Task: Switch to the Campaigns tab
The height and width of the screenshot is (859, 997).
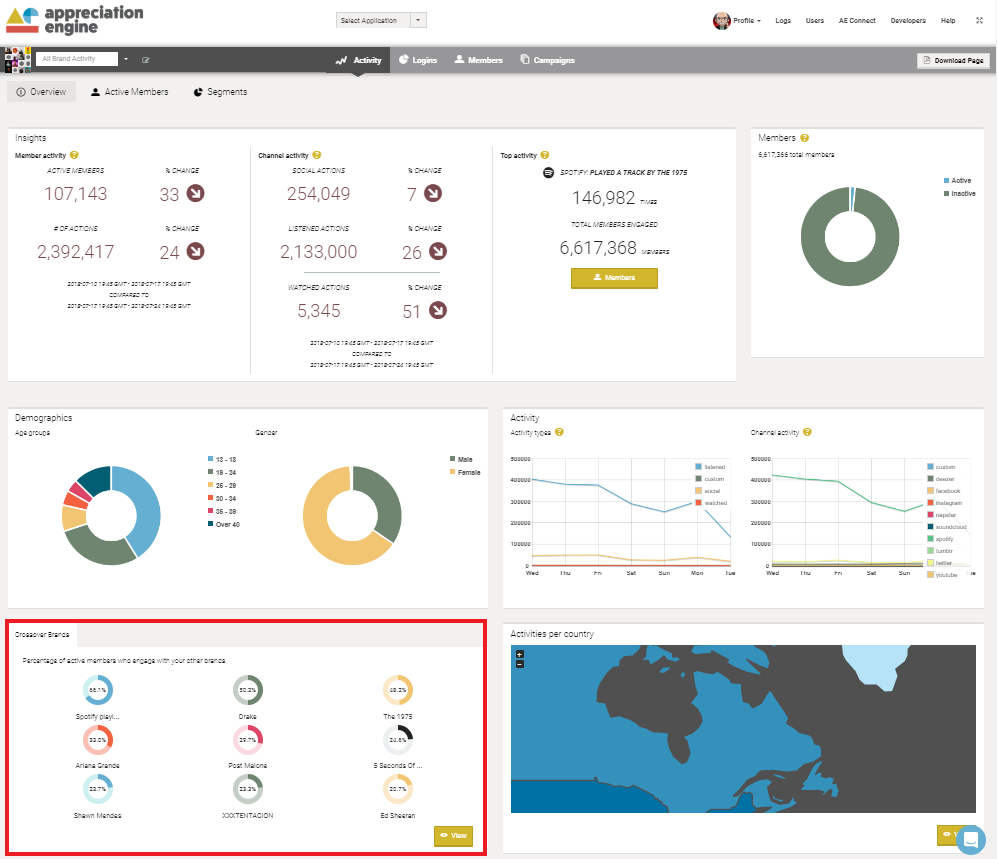Action: point(547,60)
